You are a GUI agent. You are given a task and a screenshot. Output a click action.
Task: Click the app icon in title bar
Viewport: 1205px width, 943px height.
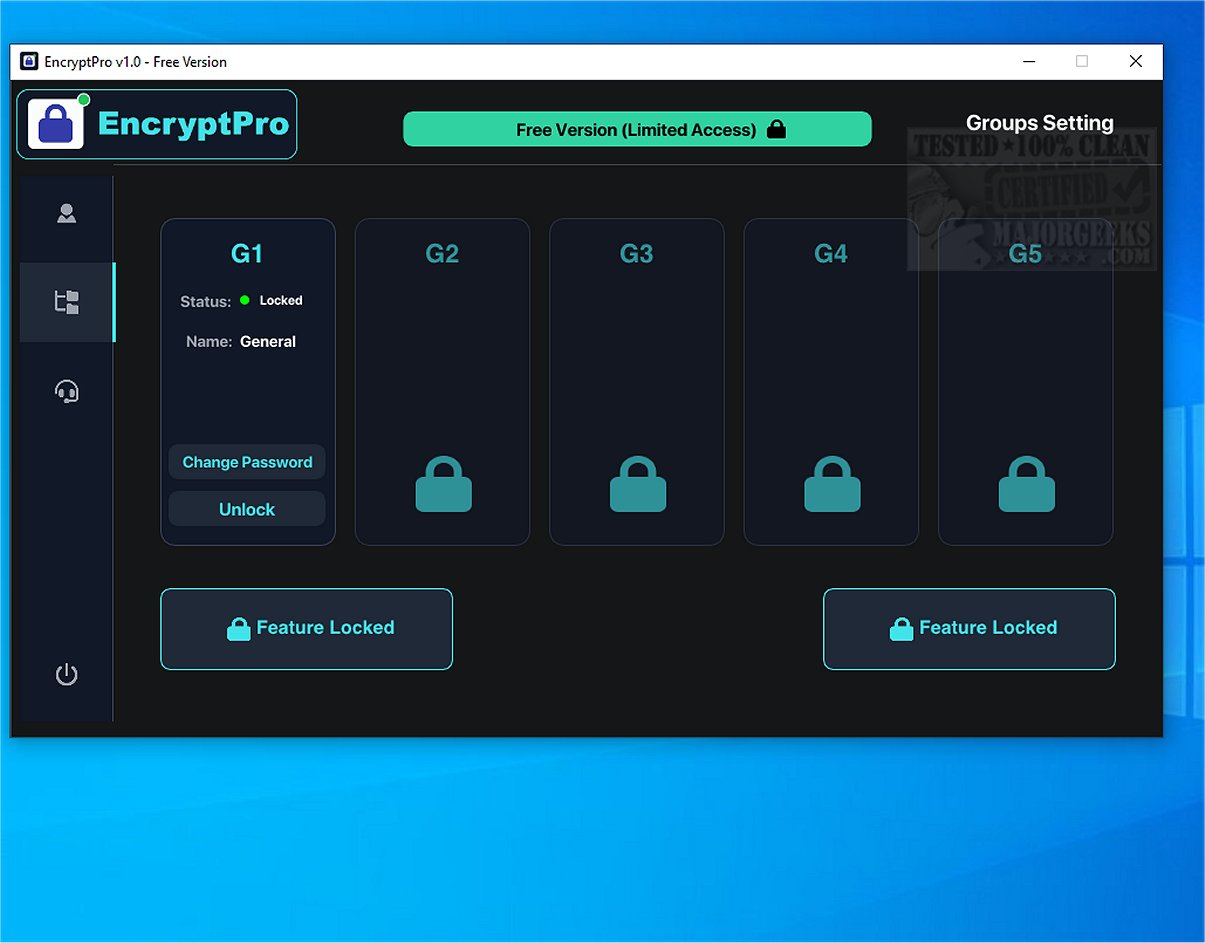[x=29, y=62]
